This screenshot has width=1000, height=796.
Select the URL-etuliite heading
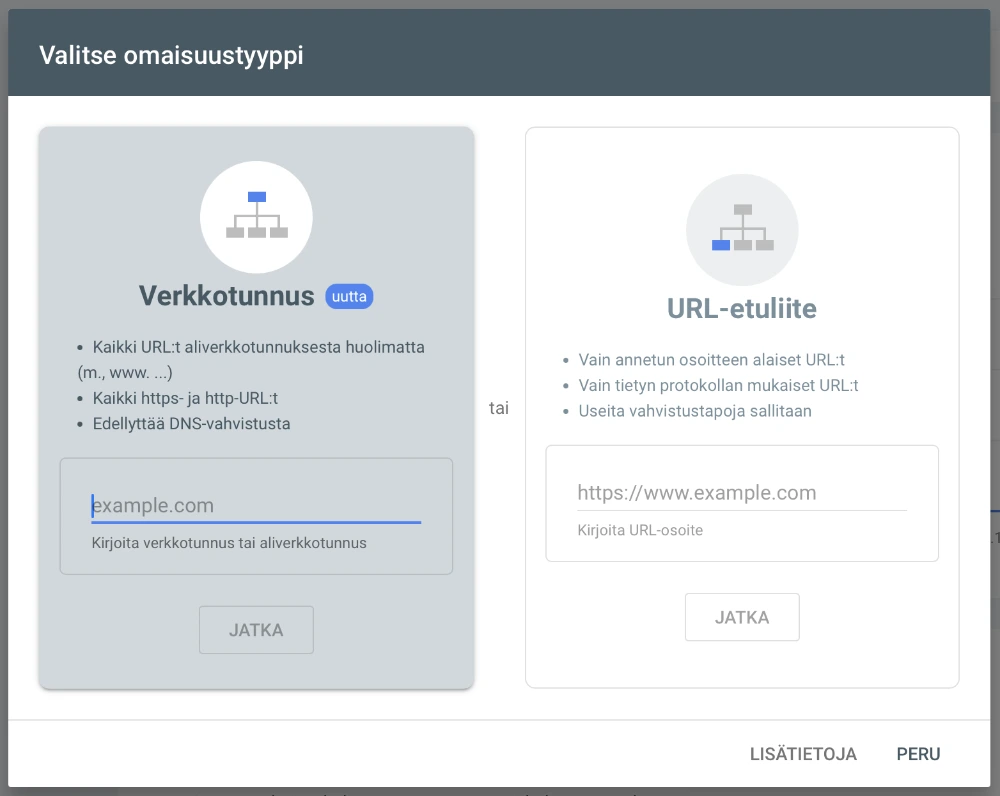click(x=742, y=309)
